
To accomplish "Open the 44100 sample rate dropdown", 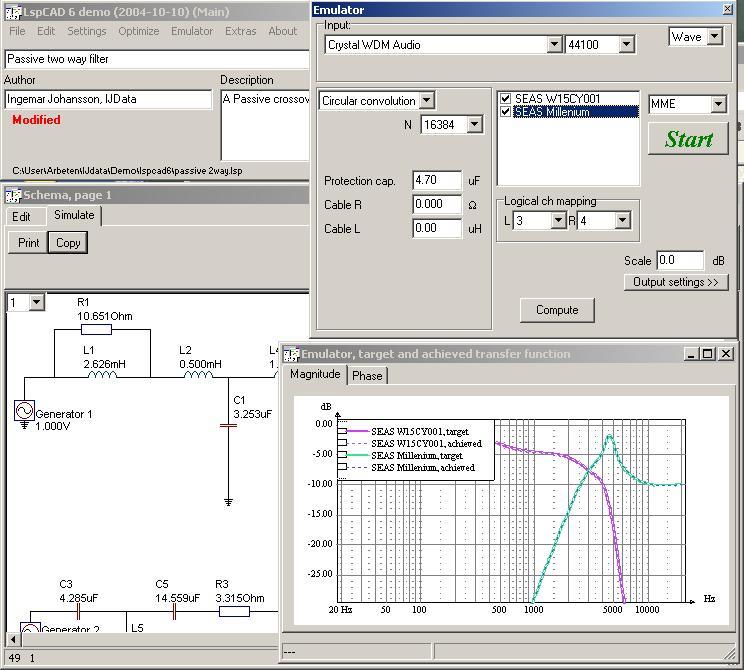I will pyautogui.click(x=626, y=45).
